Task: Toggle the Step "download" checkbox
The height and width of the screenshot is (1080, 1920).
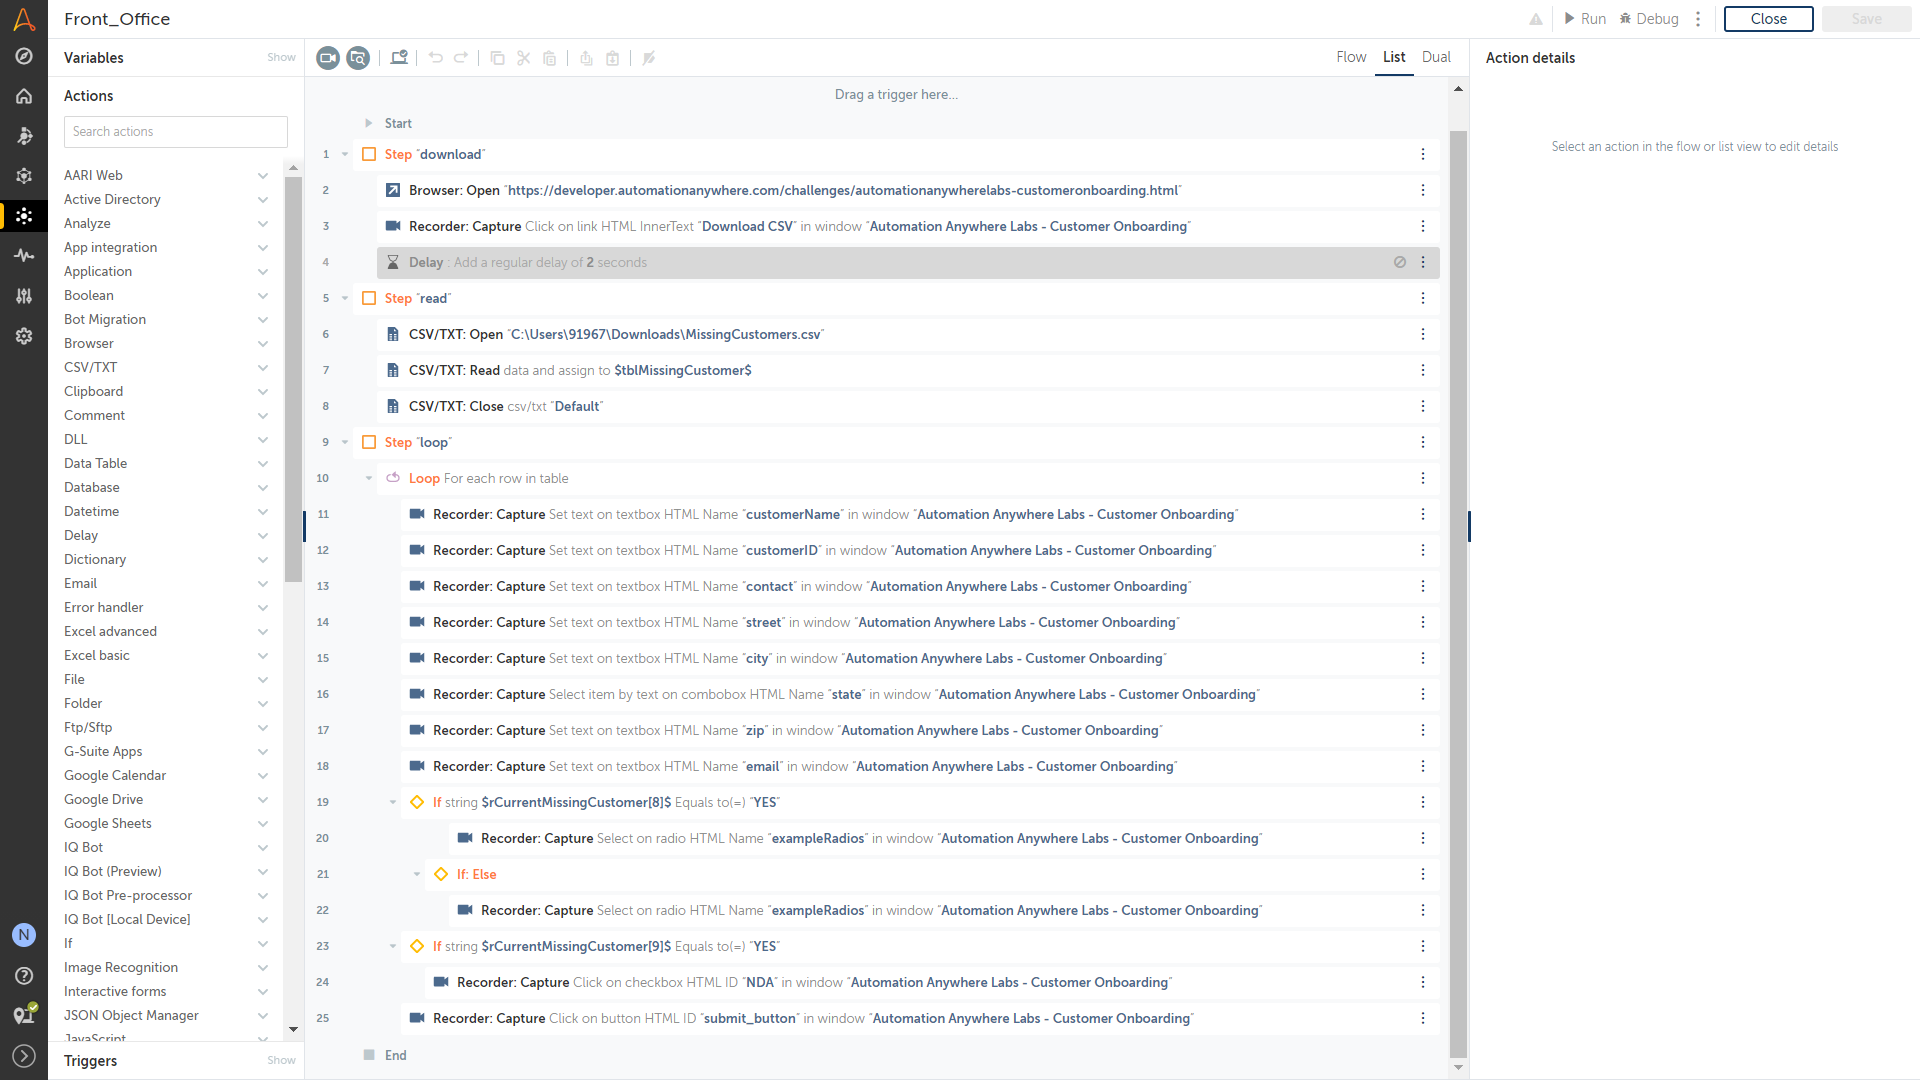Action: point(369,154)
